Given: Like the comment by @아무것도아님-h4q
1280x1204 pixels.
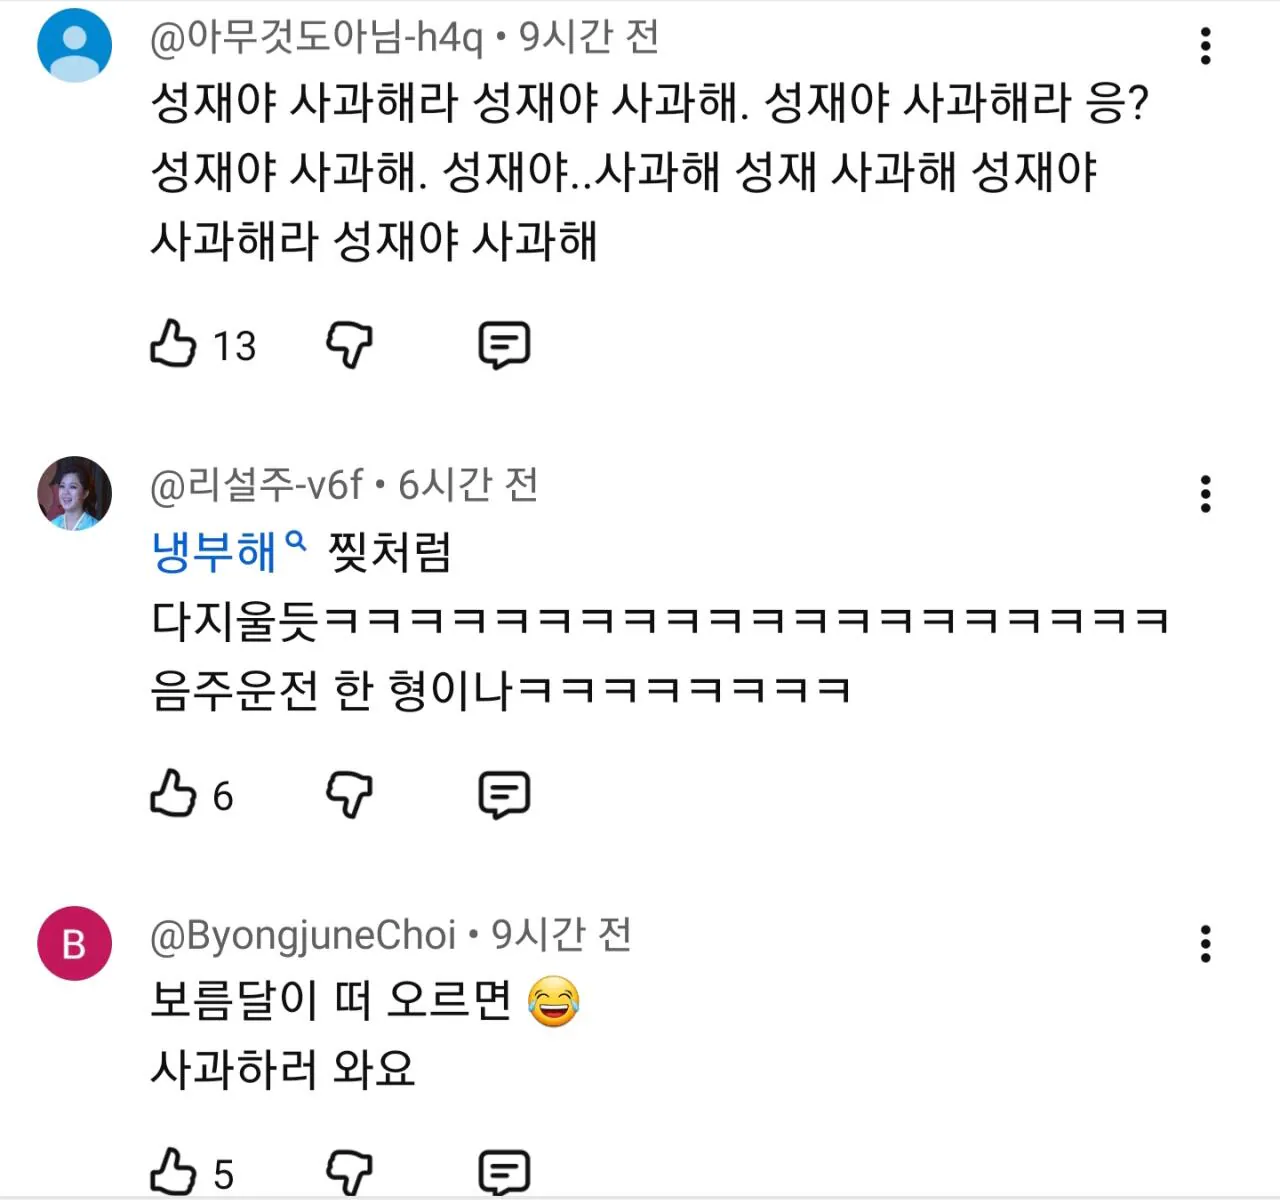Looking at the screenshot, I should pos(173,345).
